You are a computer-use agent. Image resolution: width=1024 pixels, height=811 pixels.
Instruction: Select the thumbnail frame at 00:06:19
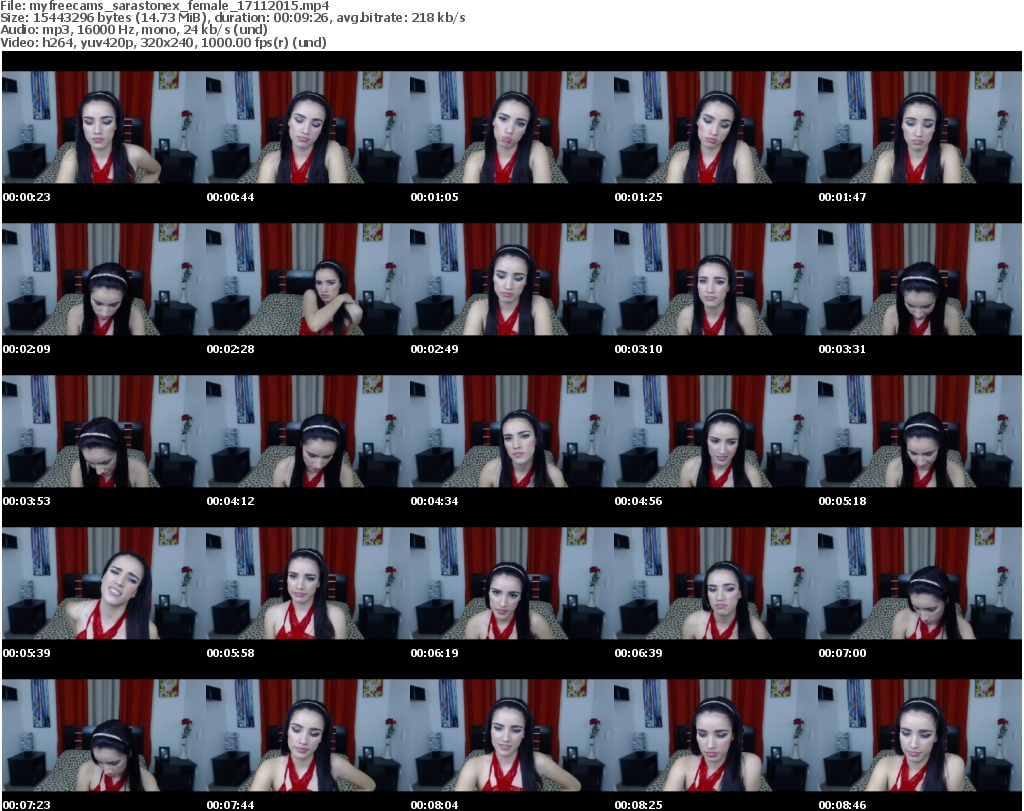(512, 583)
